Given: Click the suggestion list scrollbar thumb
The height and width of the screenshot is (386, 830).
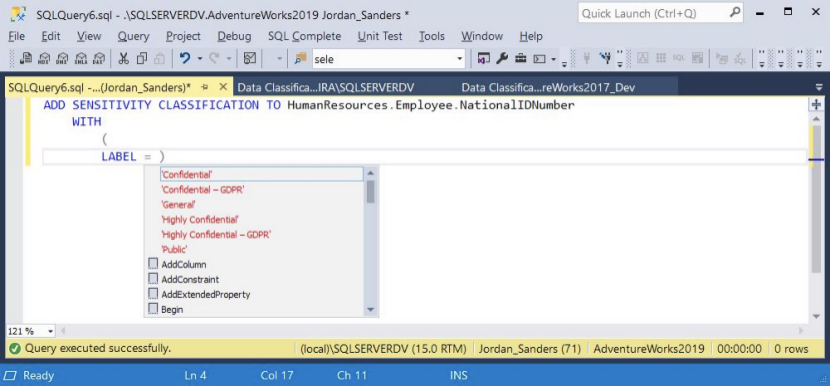Looking at the screenshot, I should coord(371,192).
